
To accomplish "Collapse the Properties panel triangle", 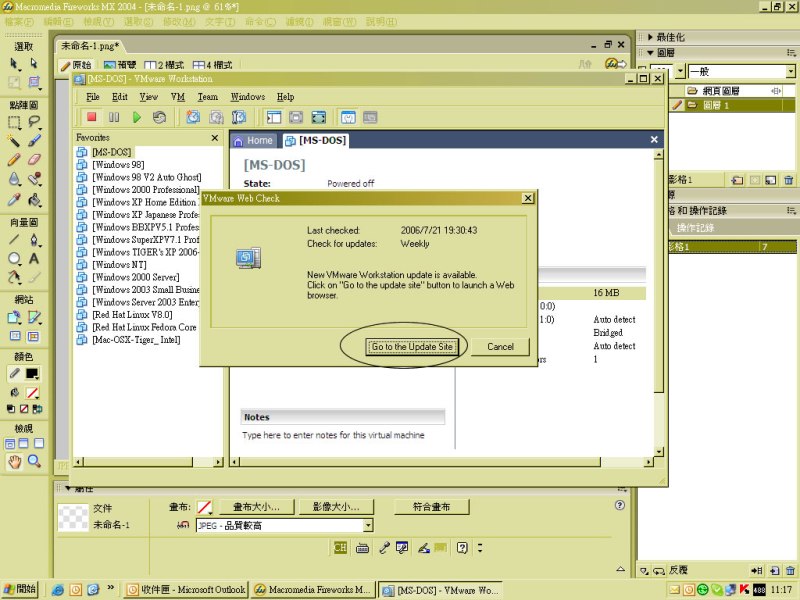I will 68,488.
